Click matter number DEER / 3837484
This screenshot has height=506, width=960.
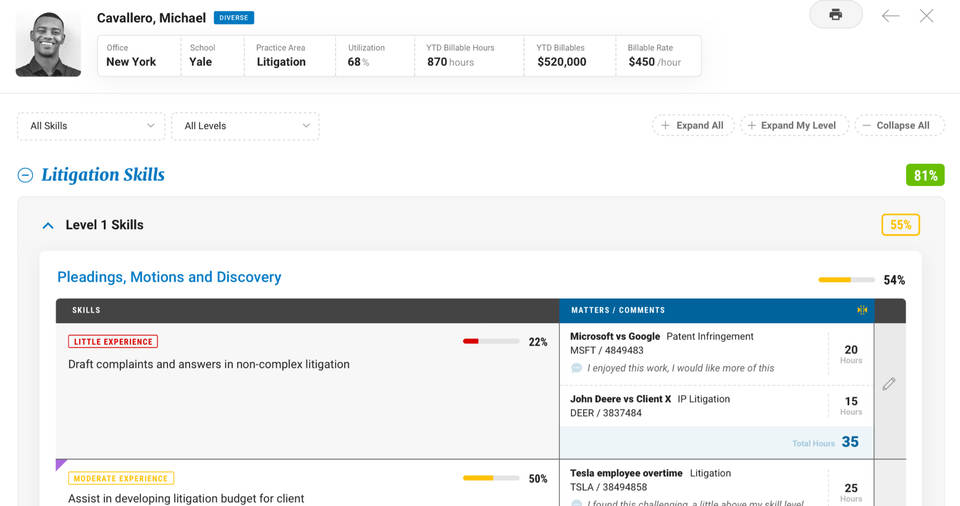(606, 413)
